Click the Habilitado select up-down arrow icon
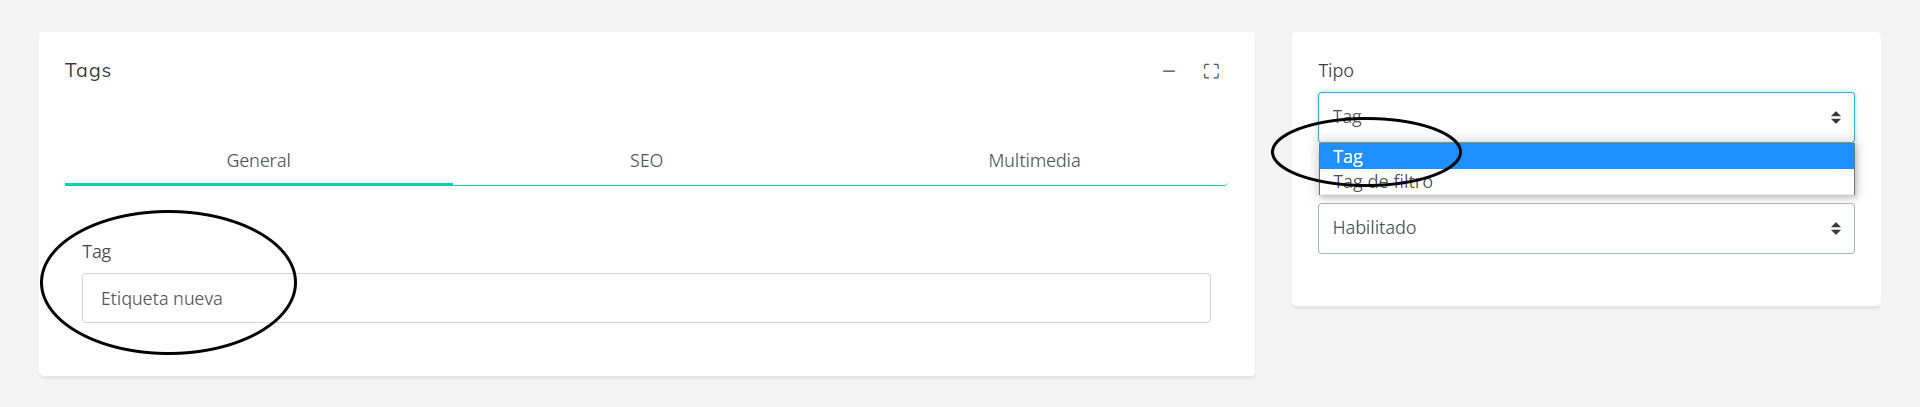Viewport: 1920px width, 407px height. 1835,229
